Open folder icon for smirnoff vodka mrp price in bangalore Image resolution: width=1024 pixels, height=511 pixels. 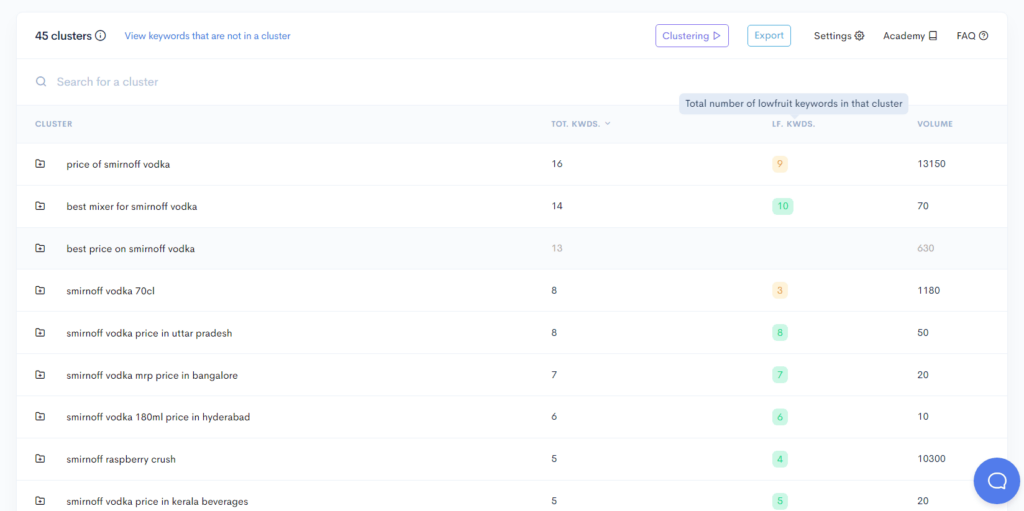coord(40,375)
